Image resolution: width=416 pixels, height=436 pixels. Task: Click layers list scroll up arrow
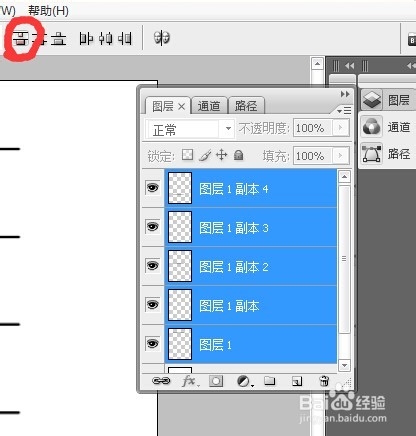click(344, 176)
